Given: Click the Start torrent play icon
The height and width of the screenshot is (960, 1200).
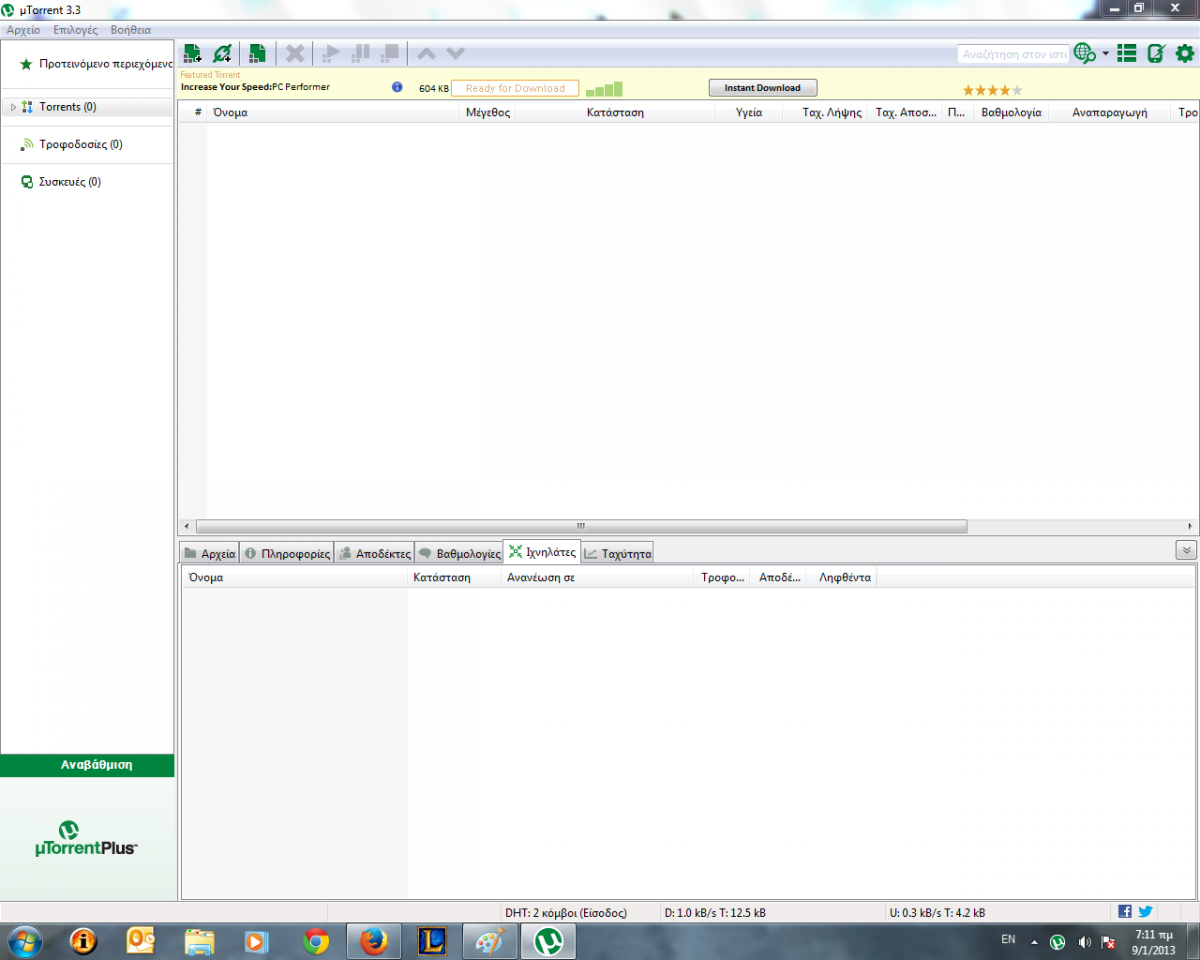Looking at the screenshot, I should pyautogui.click(x=329, y=54).
